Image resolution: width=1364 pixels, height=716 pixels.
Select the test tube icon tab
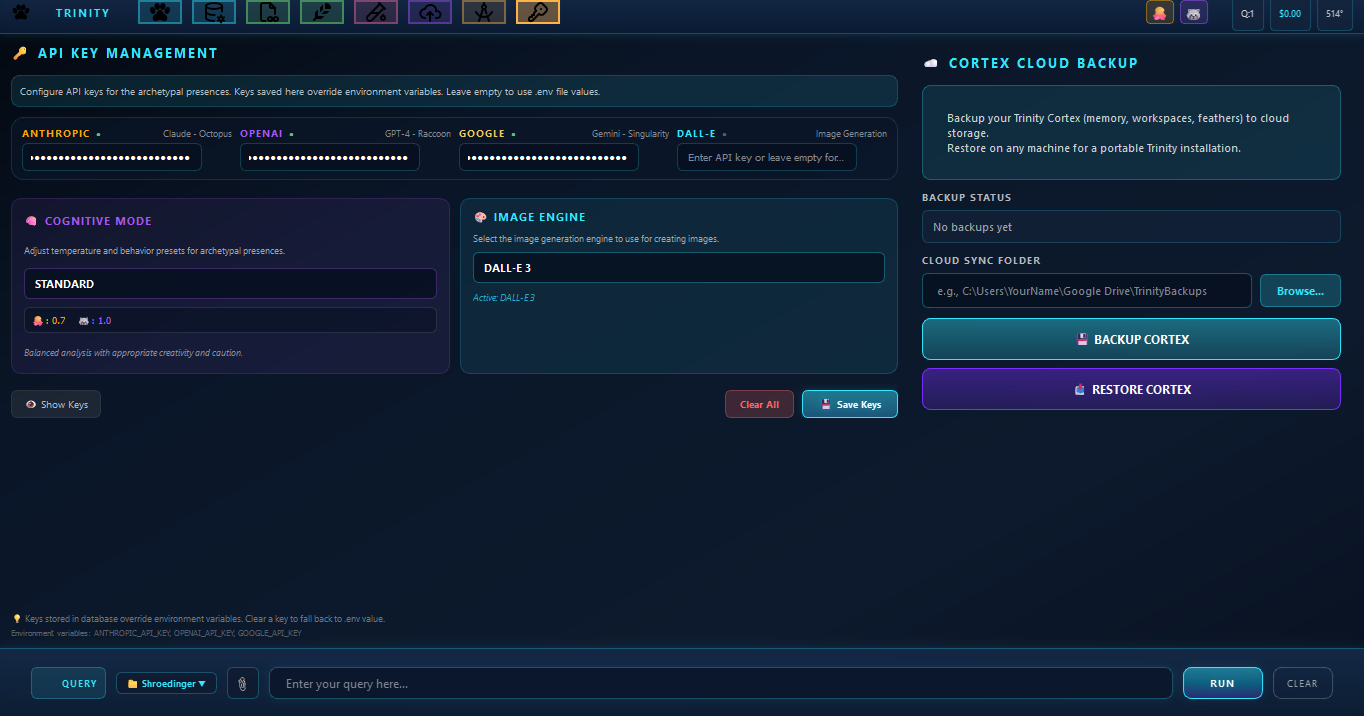376,13
